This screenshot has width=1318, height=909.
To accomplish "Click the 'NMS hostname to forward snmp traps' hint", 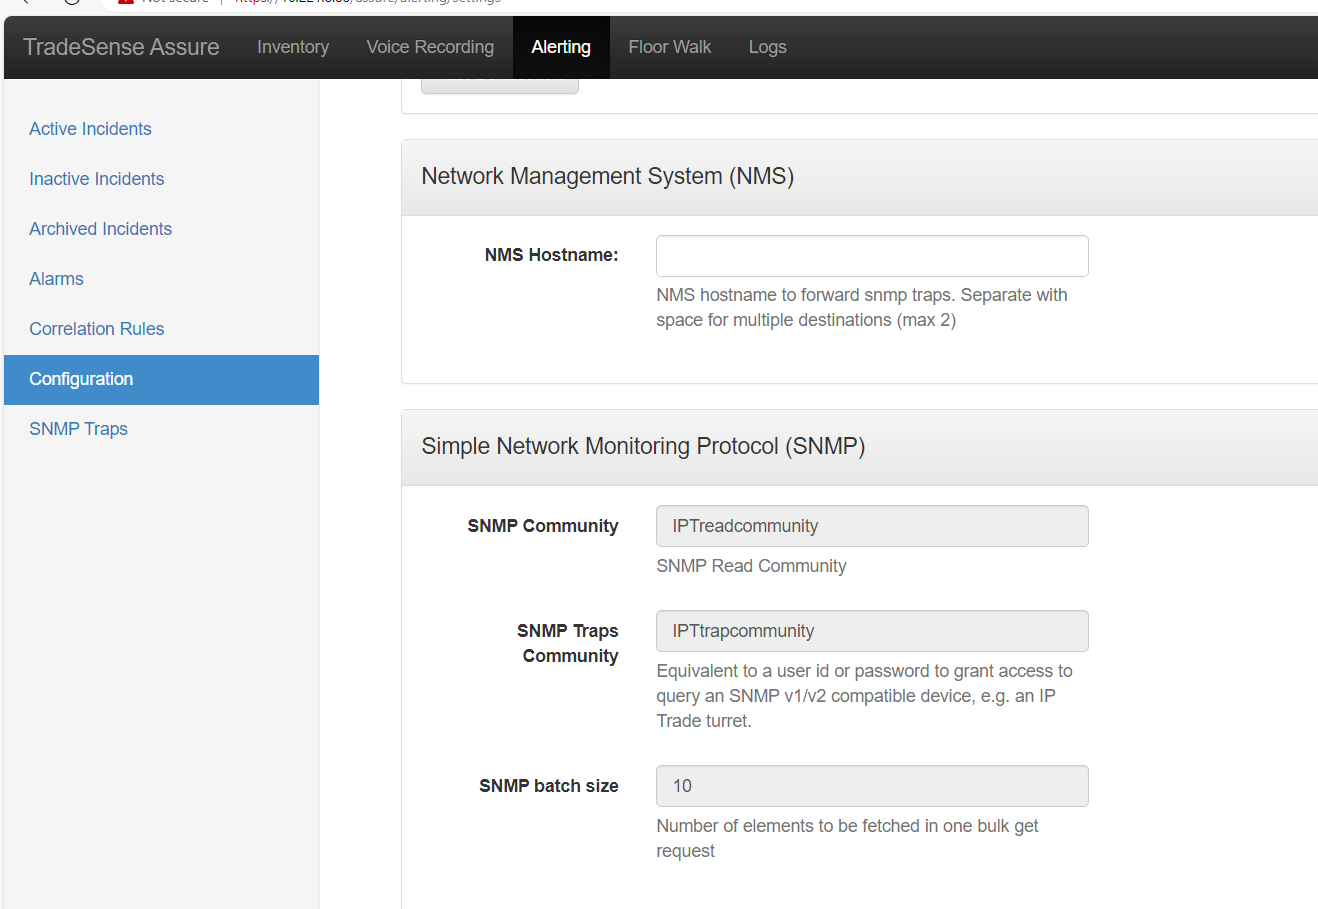I will [x=862, y=307].
